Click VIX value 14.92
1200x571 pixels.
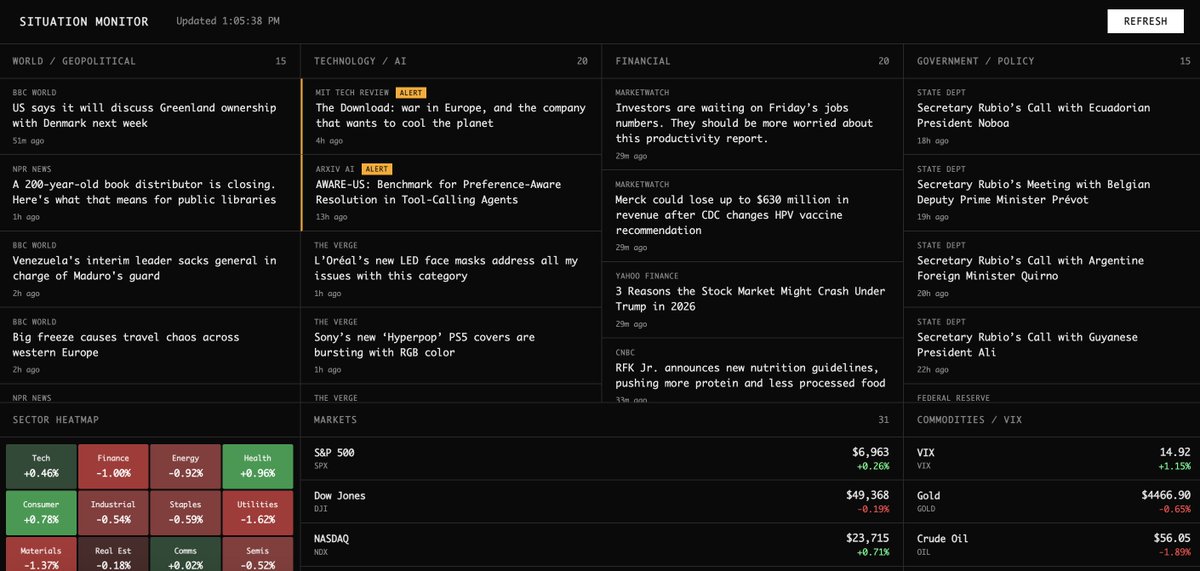1174,452
